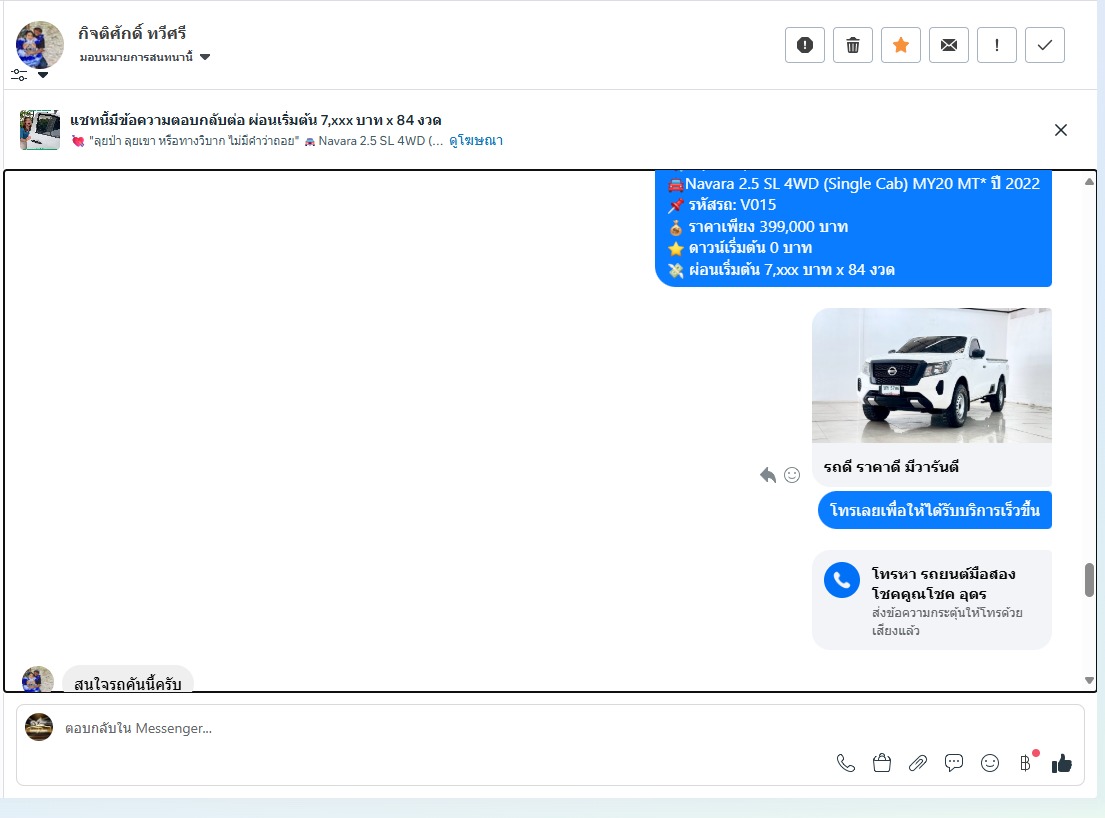Dismiss the ad reply banner
The width and height of the screenshot is (1105, 818).
coord(1061,130)
